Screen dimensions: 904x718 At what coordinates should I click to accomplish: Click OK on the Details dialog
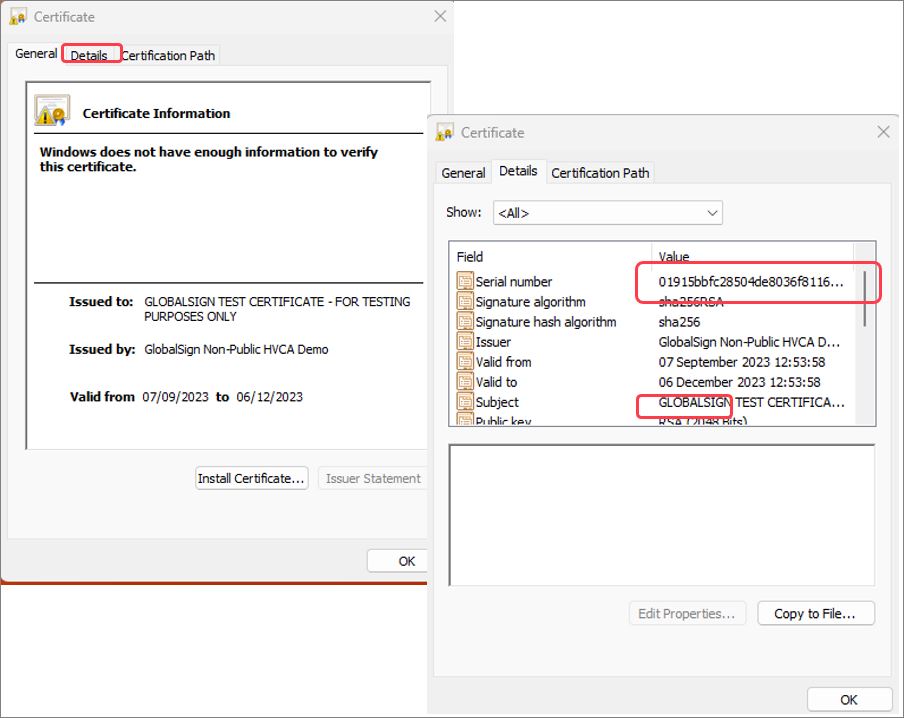click(x=849, y=699)
